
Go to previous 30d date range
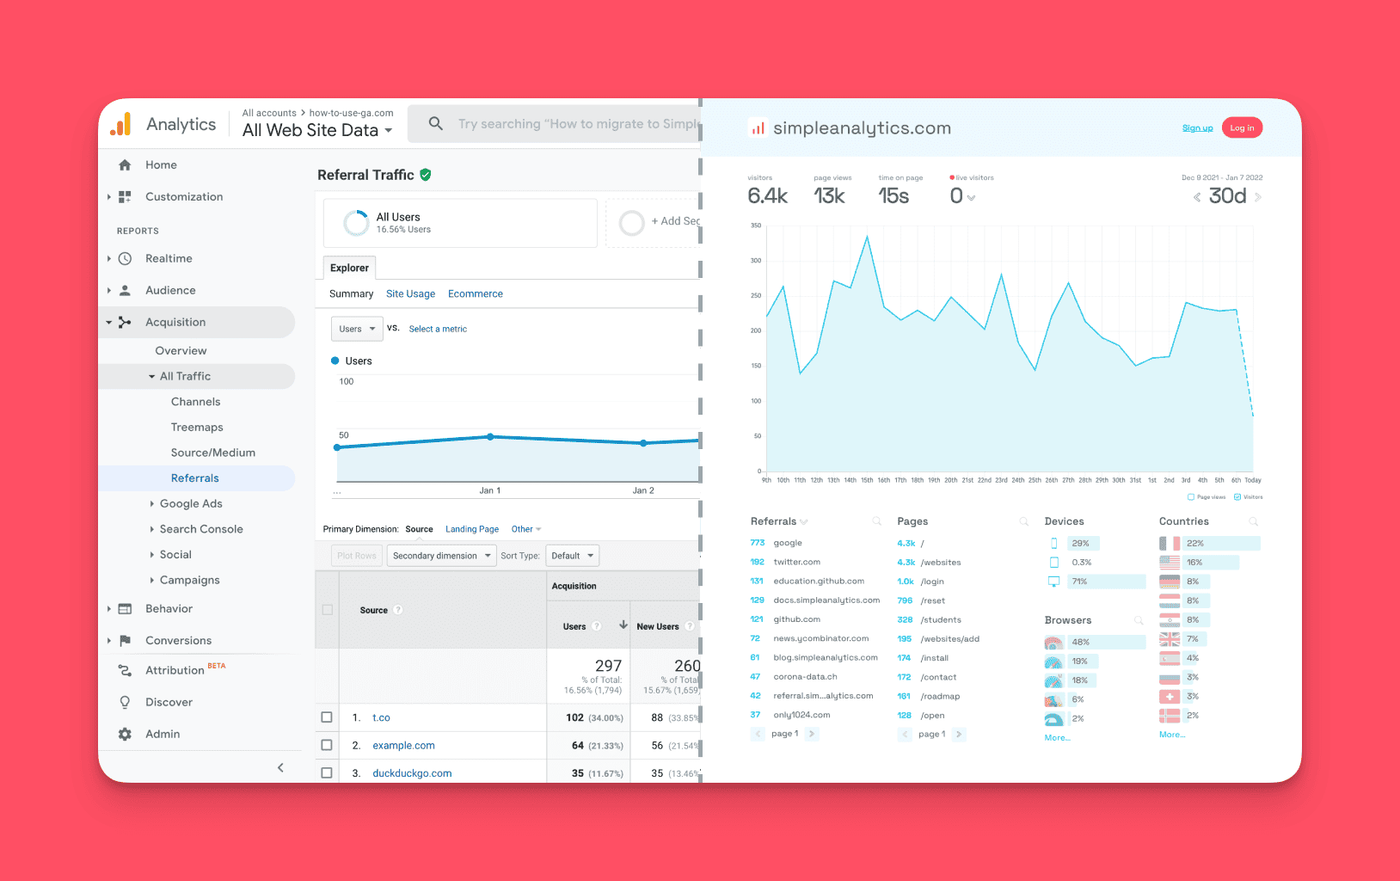pyautogui.click(x=1197, y=198)
